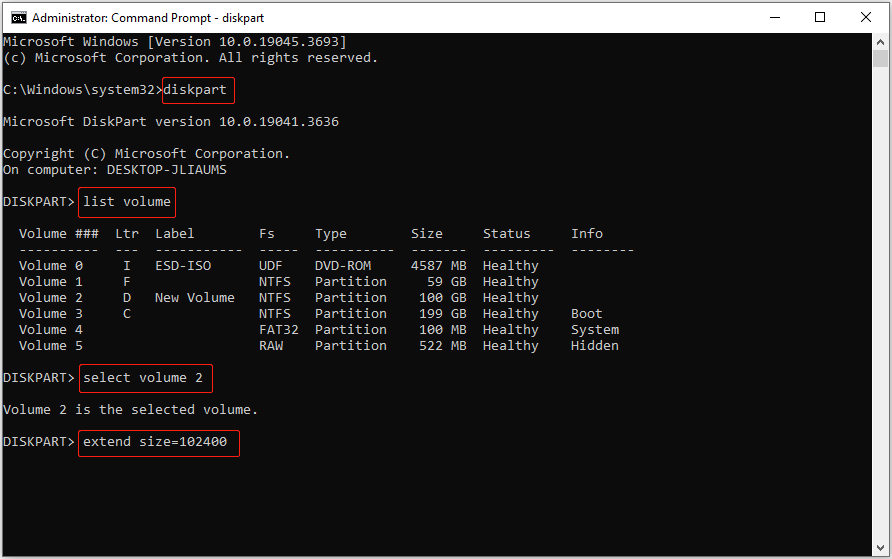This screenshot has width=892, height=559.
Task: Click the 'New Volume' label cell
Action: click(x=195, y=297)
